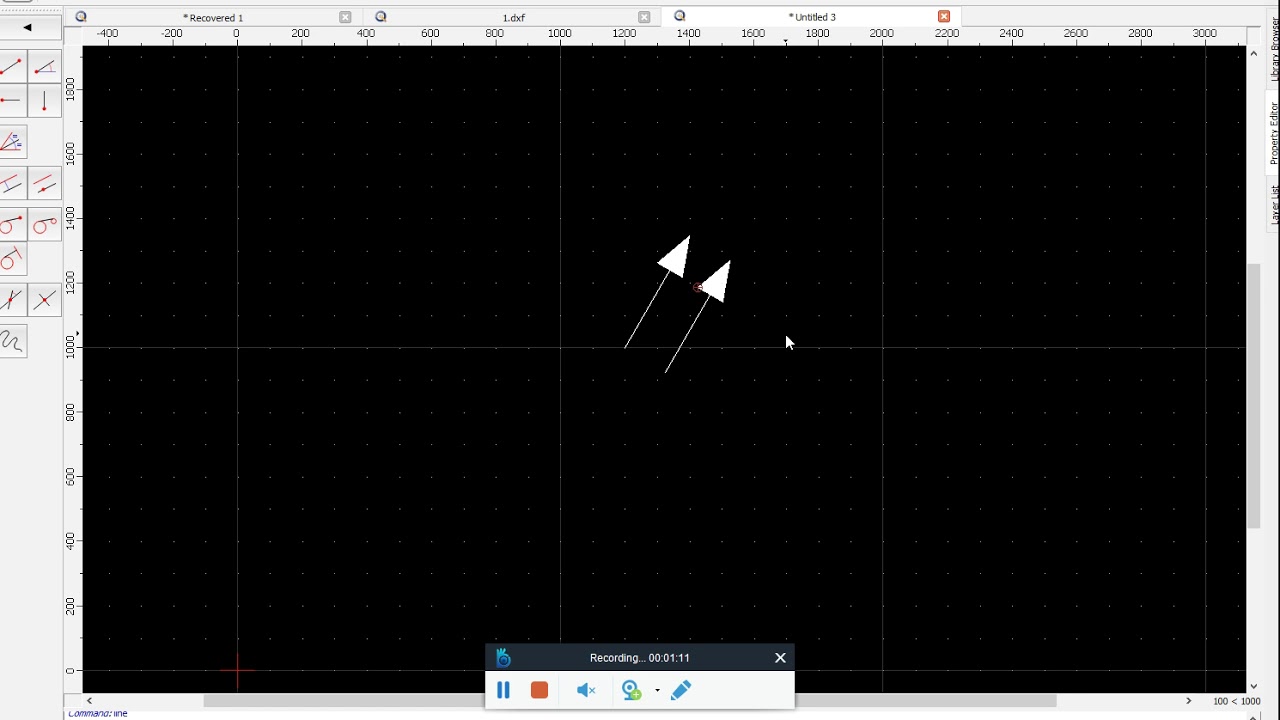Select the Angle Bisector line tool
The image size is (1280, 720).
coord(12,143)
